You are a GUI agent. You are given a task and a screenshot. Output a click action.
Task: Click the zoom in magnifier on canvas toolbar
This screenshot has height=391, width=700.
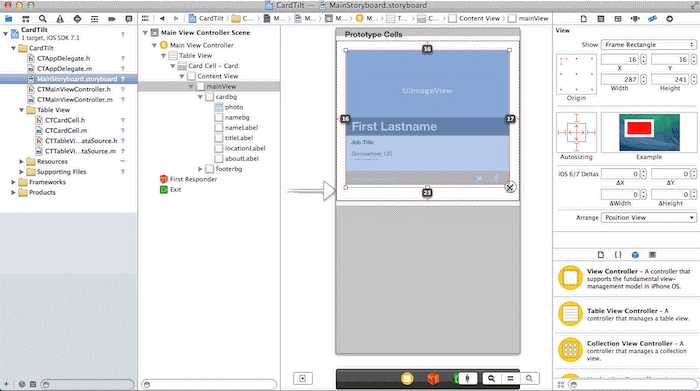[x=529, y=379]
